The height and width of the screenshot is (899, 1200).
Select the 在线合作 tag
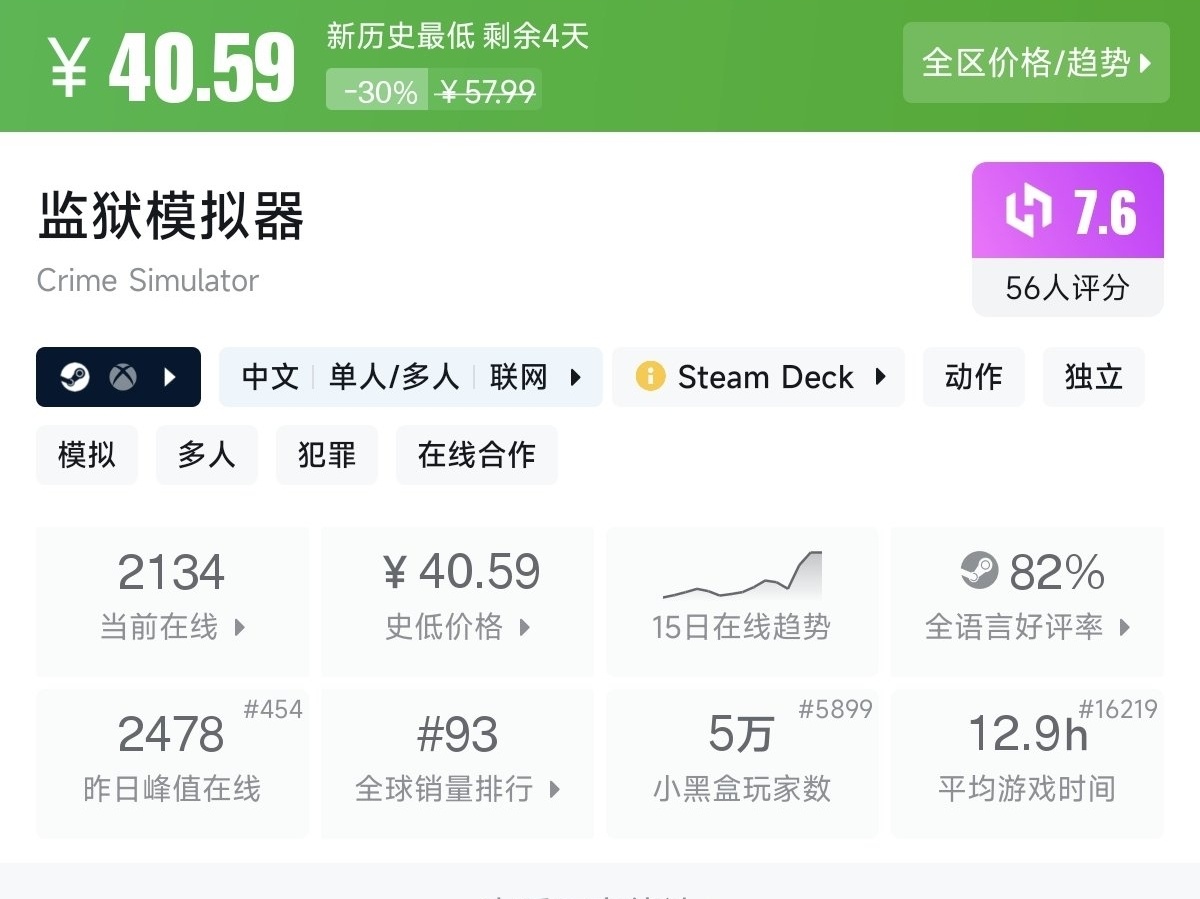pos(476,455)
